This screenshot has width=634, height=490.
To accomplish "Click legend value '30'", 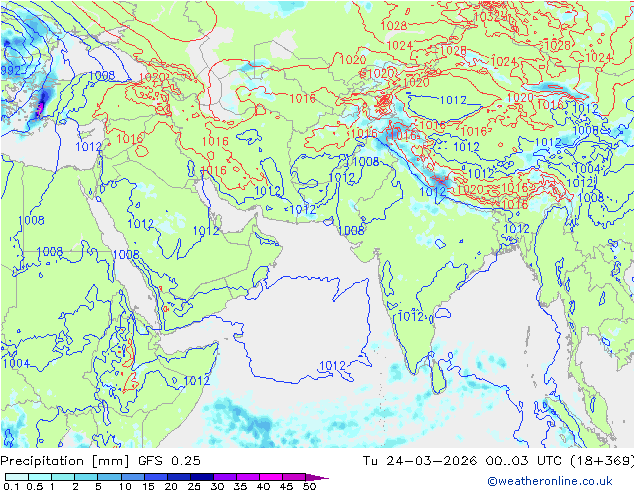I will pos(217,486).
